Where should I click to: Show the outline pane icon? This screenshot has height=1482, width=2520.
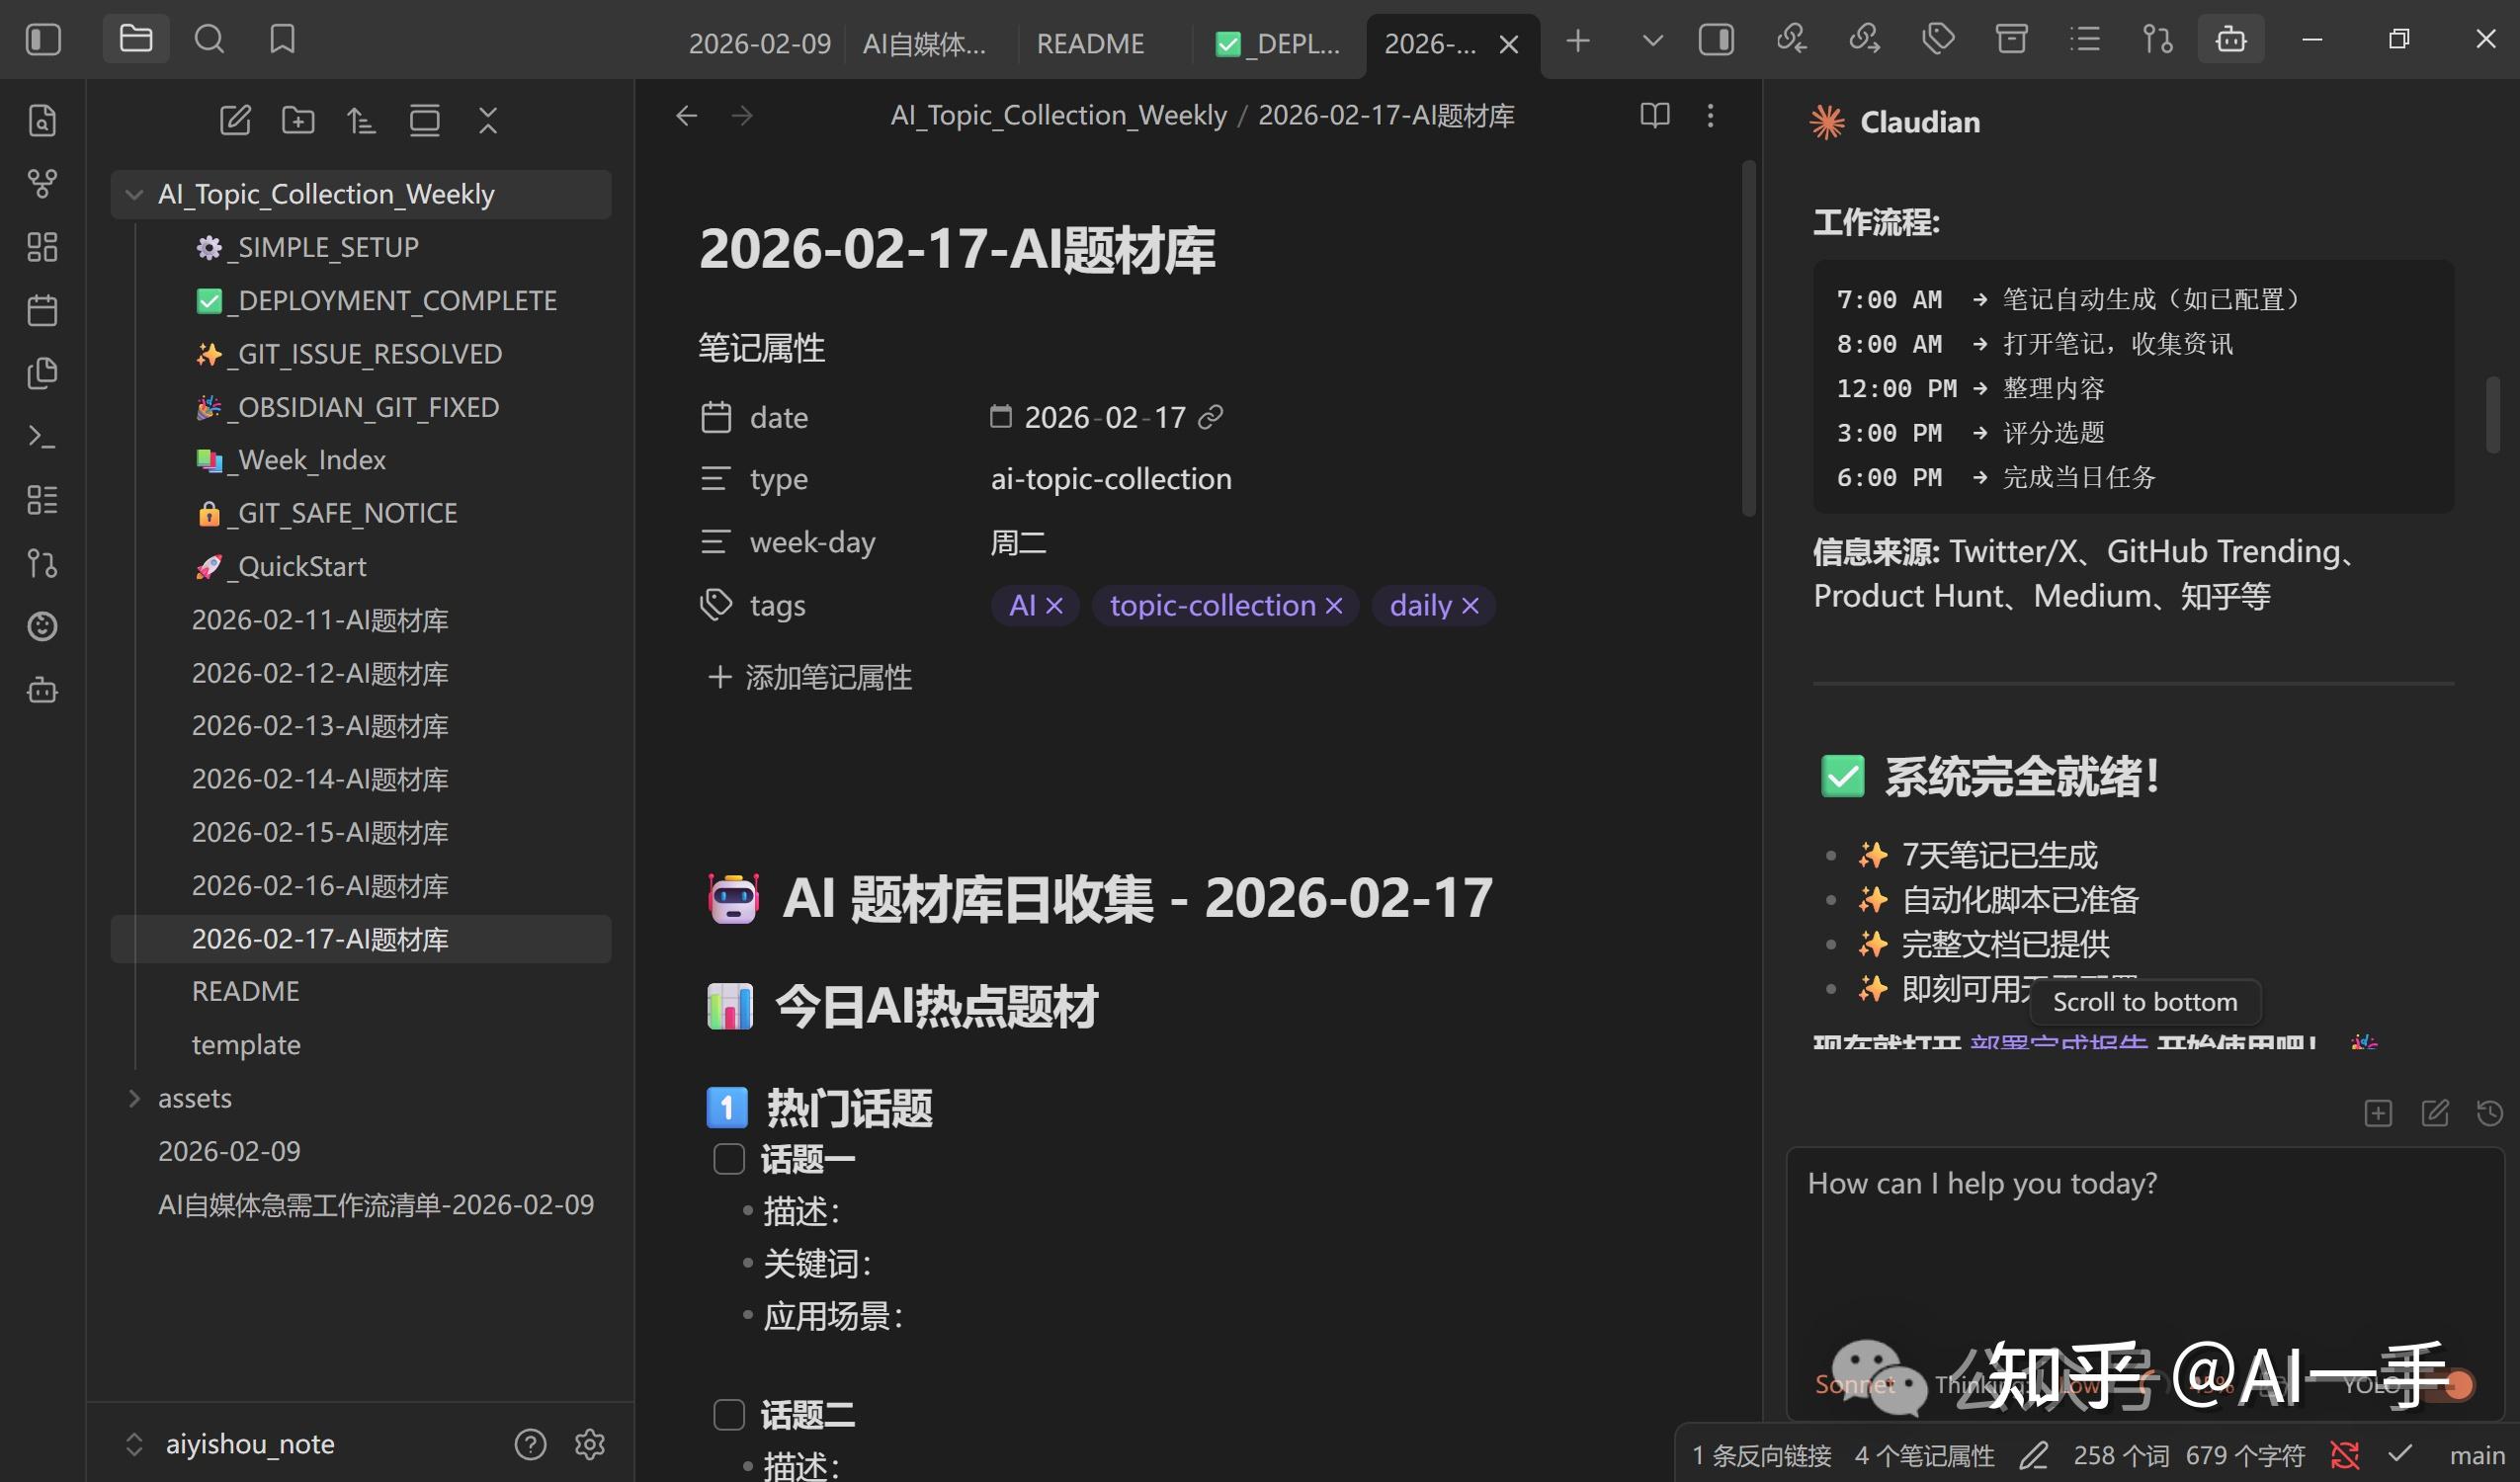tap(2084, 40)
